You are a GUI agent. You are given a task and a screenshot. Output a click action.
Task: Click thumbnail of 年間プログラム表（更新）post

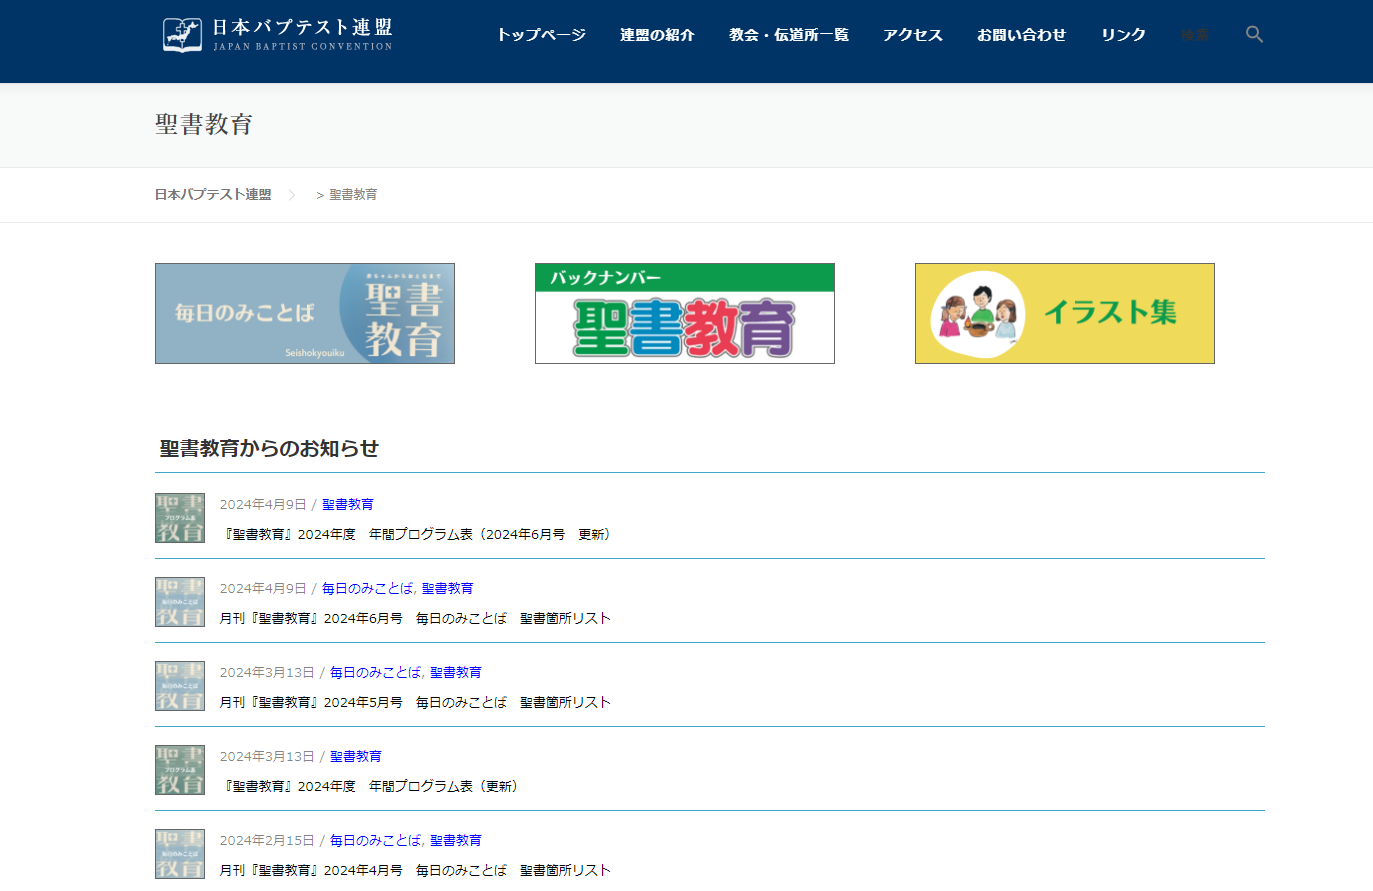(180, 770)
